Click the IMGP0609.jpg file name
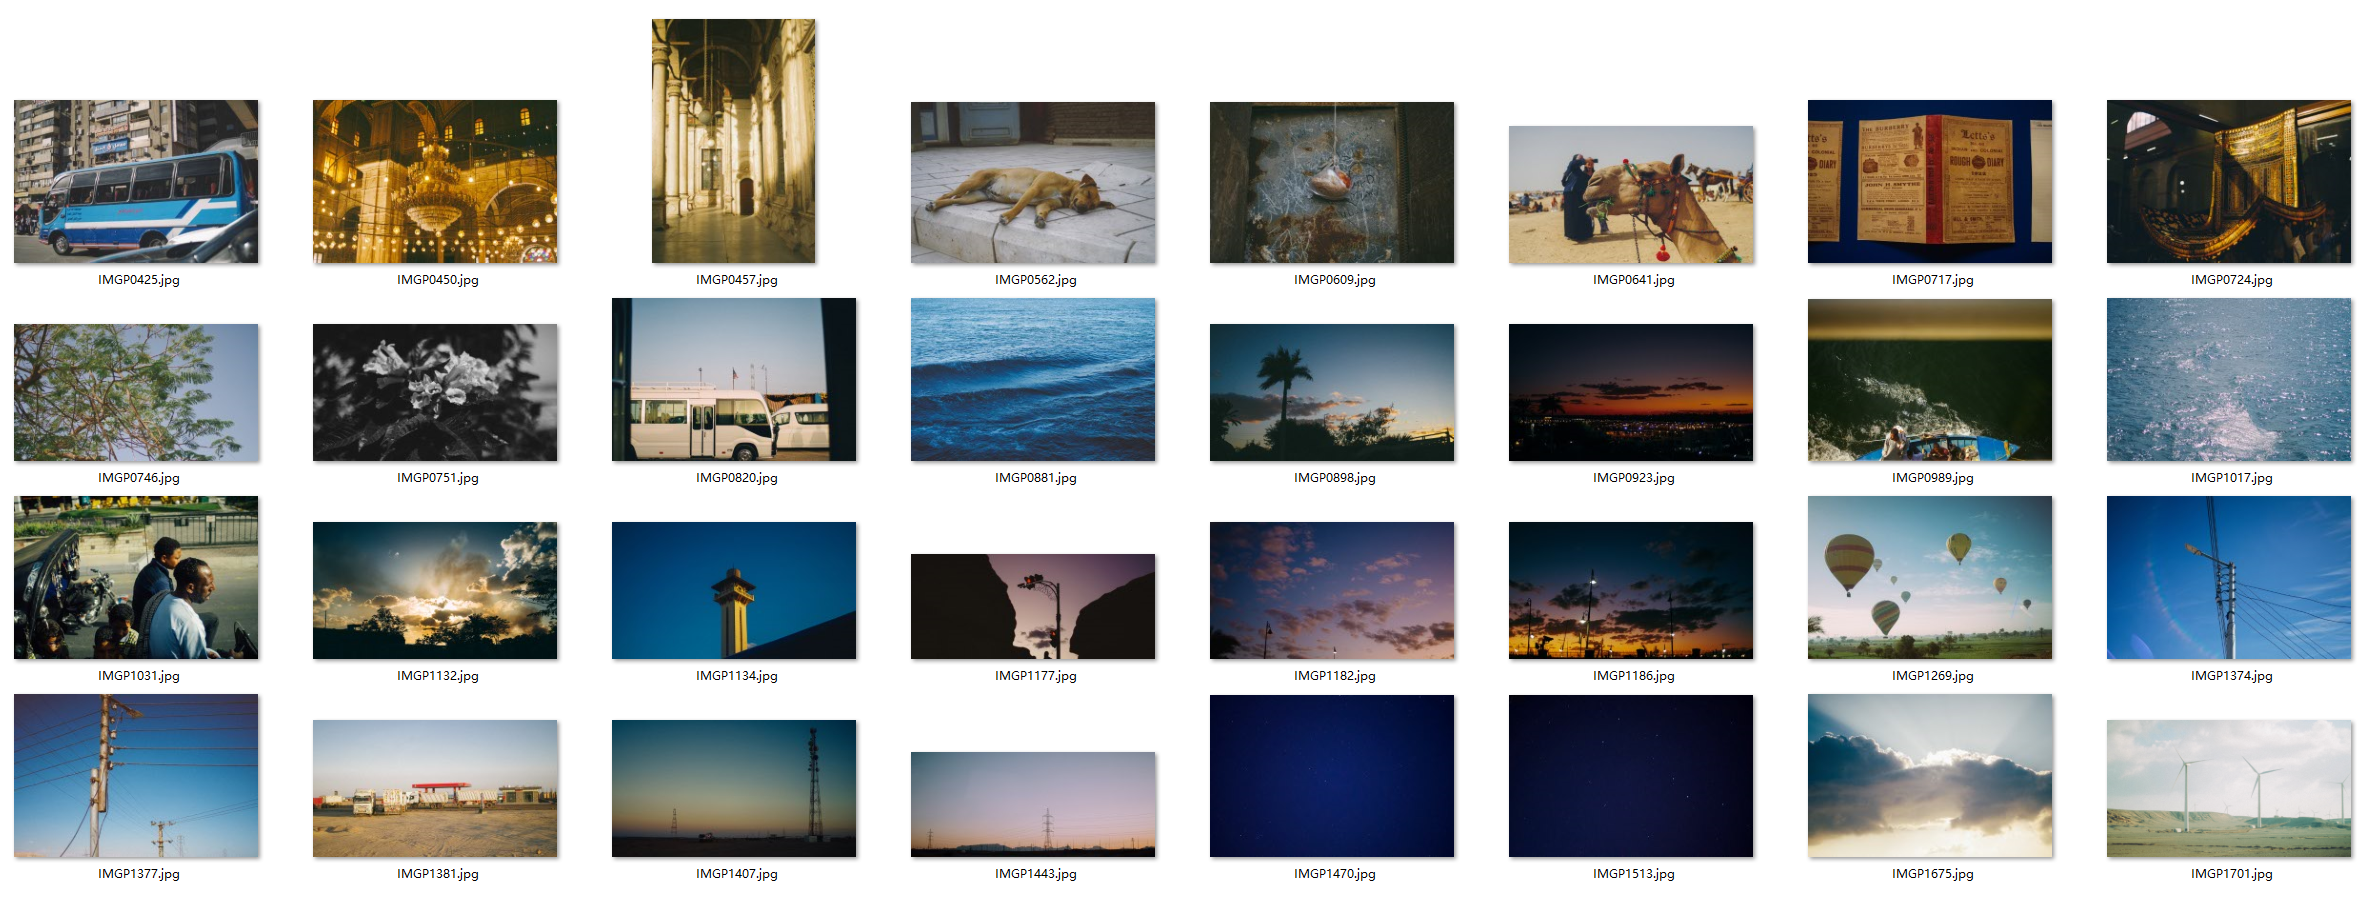This screenshot has height=920, width=2376. coord(1335,280)
